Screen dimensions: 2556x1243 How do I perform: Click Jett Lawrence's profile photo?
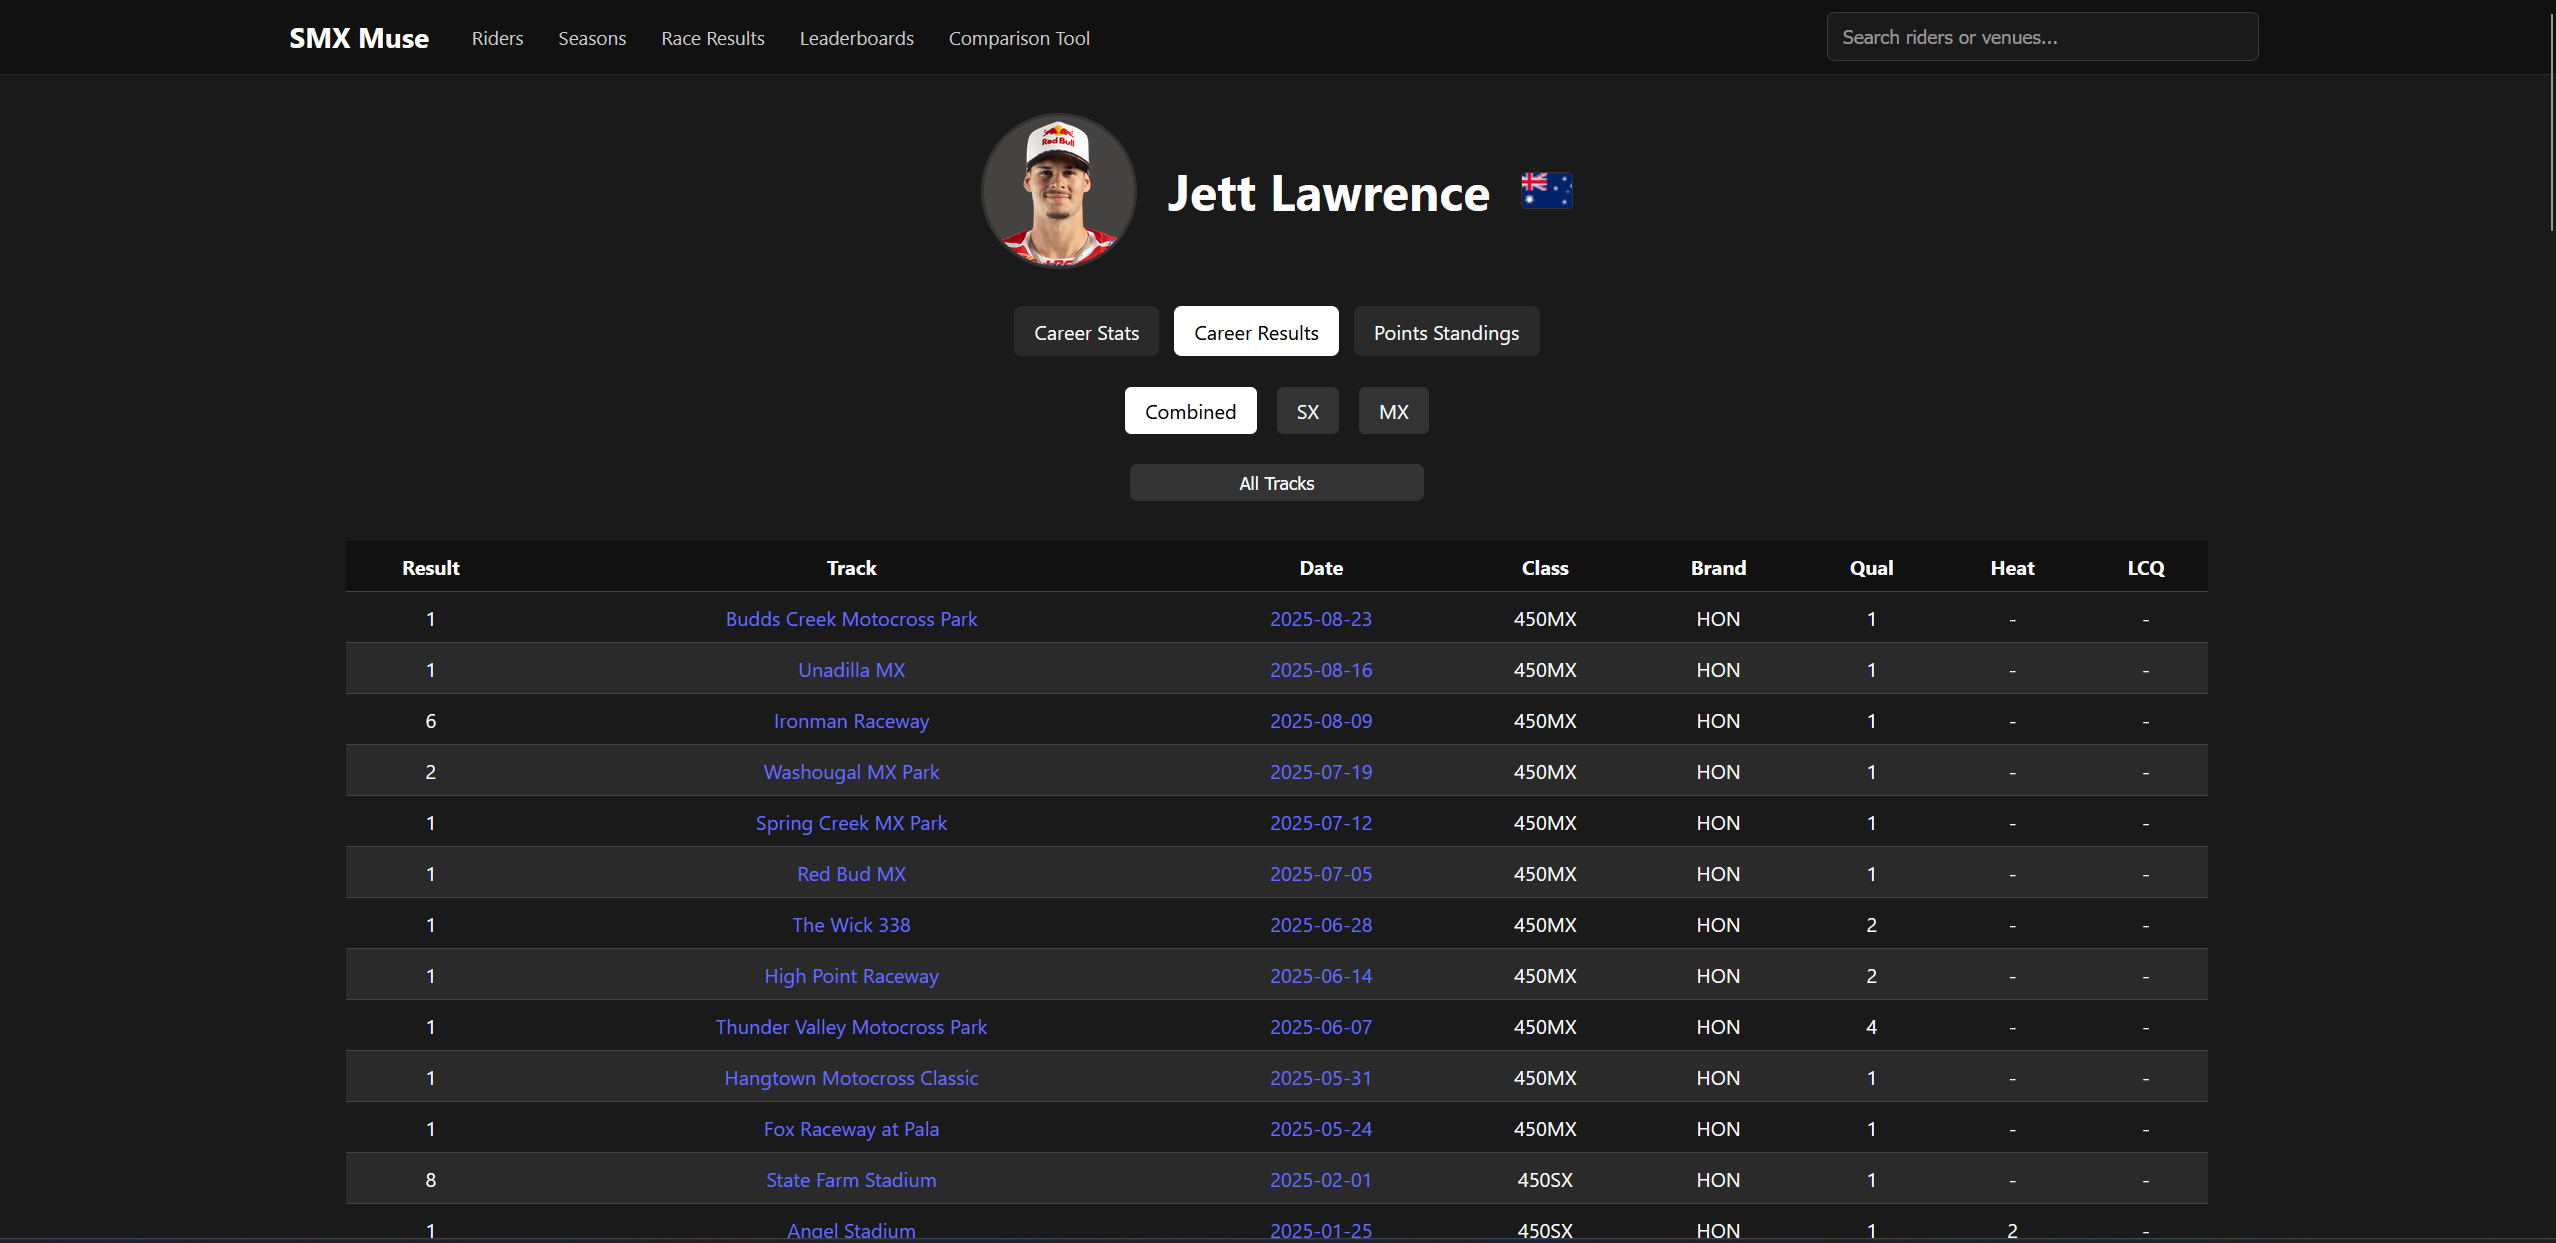1057,190
